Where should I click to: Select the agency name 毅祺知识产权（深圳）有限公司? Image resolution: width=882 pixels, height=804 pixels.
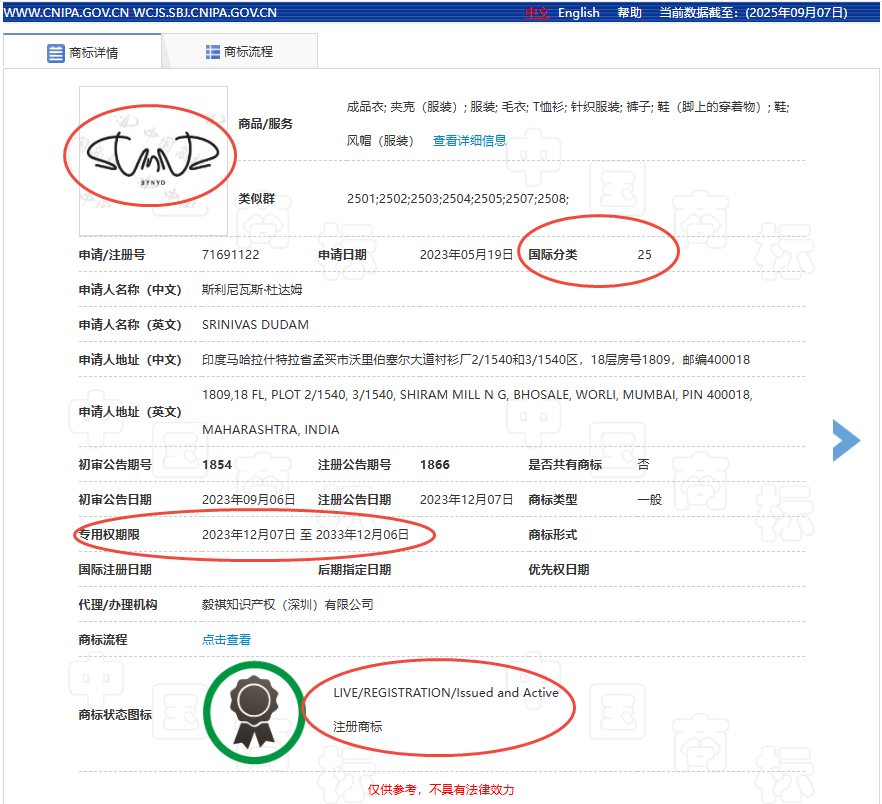[287, 605]
